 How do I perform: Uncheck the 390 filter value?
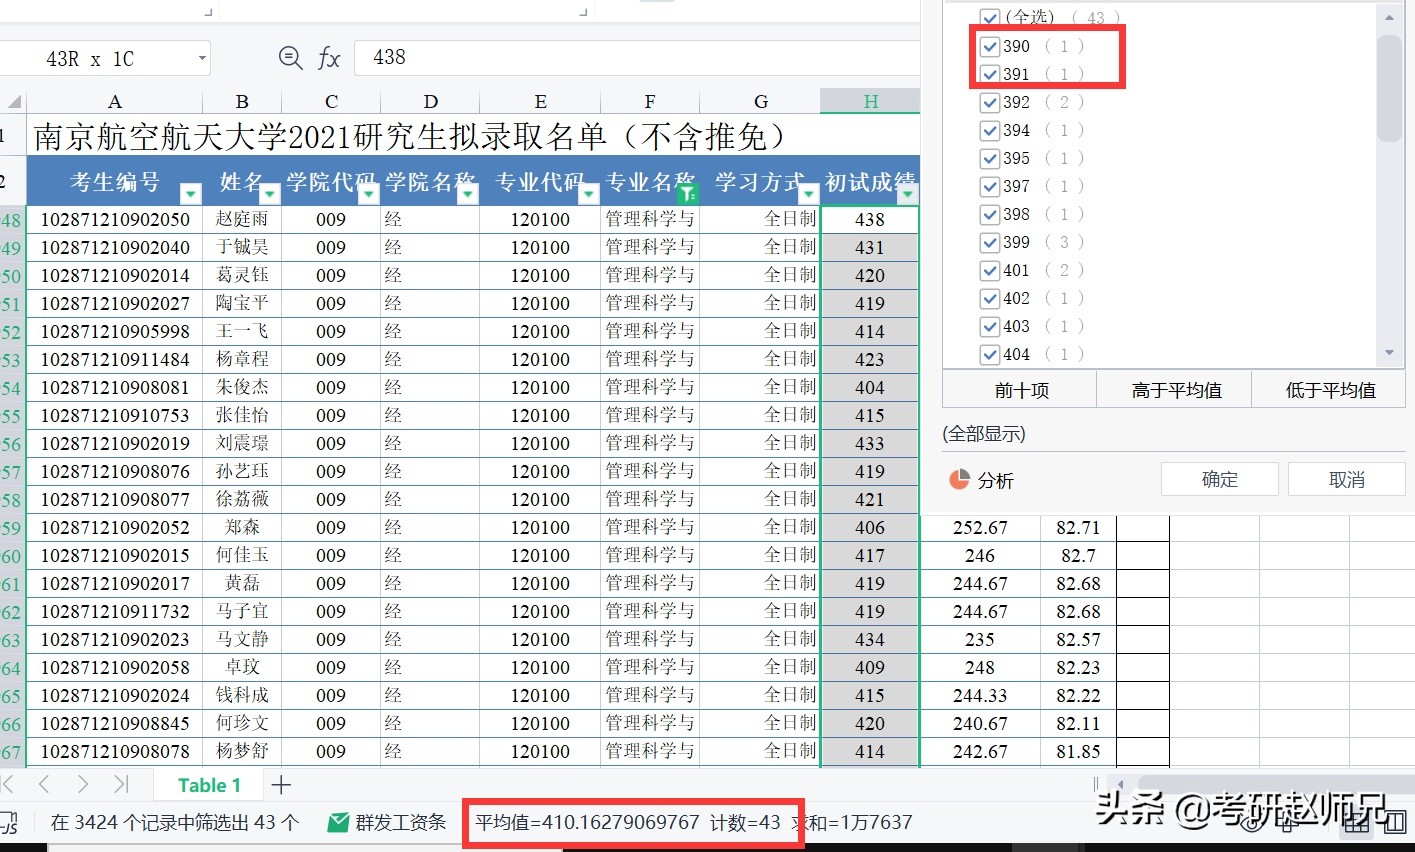point(989,45)
